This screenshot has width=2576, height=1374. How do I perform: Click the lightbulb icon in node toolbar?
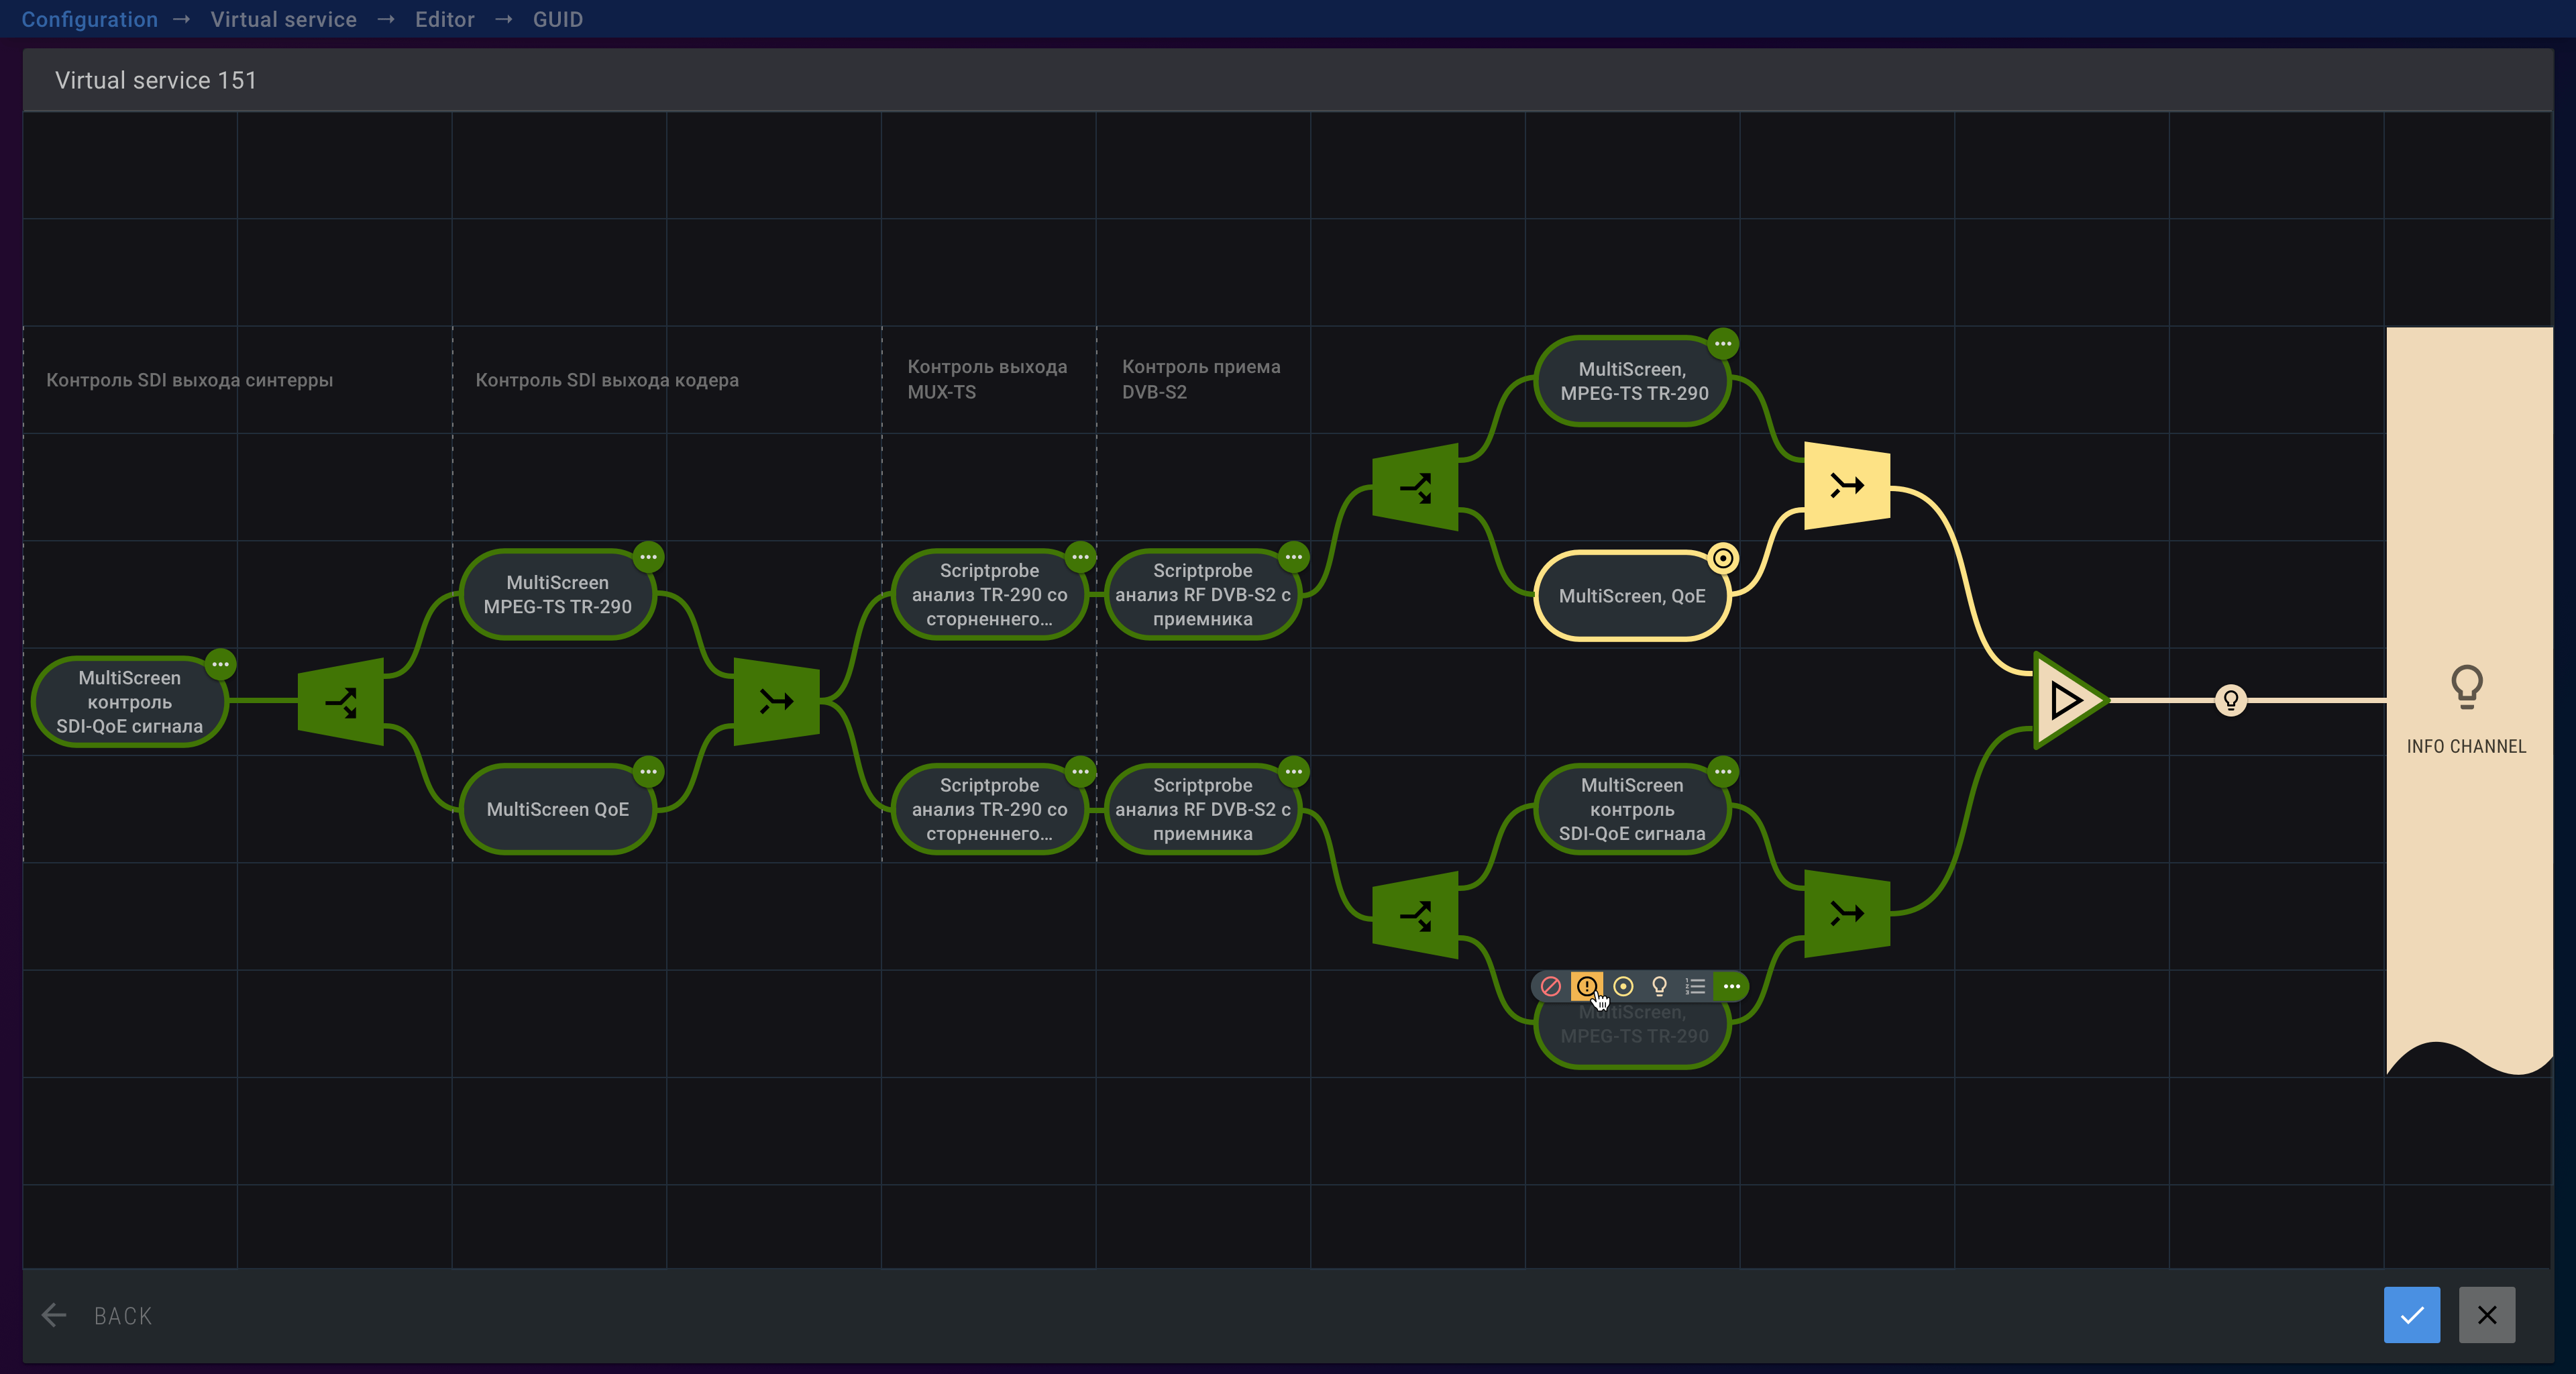tap(1659, 986)
